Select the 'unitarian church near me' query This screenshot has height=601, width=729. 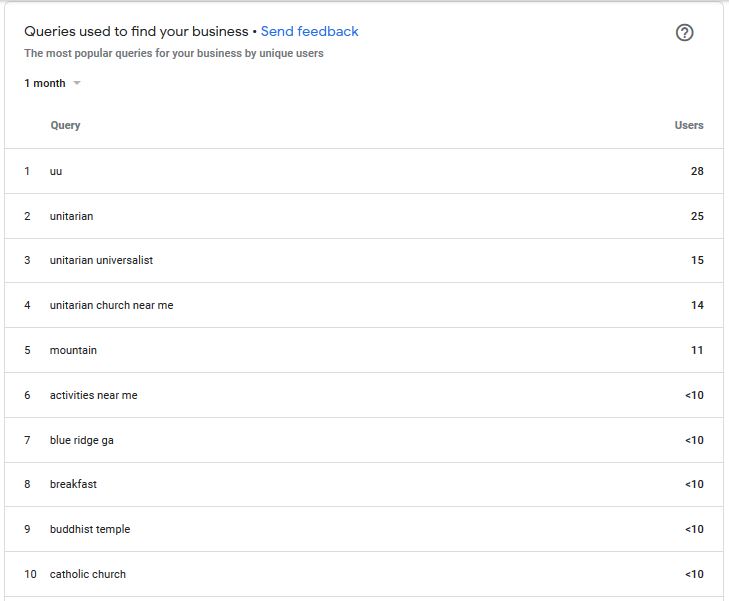[x=111, y=305]
